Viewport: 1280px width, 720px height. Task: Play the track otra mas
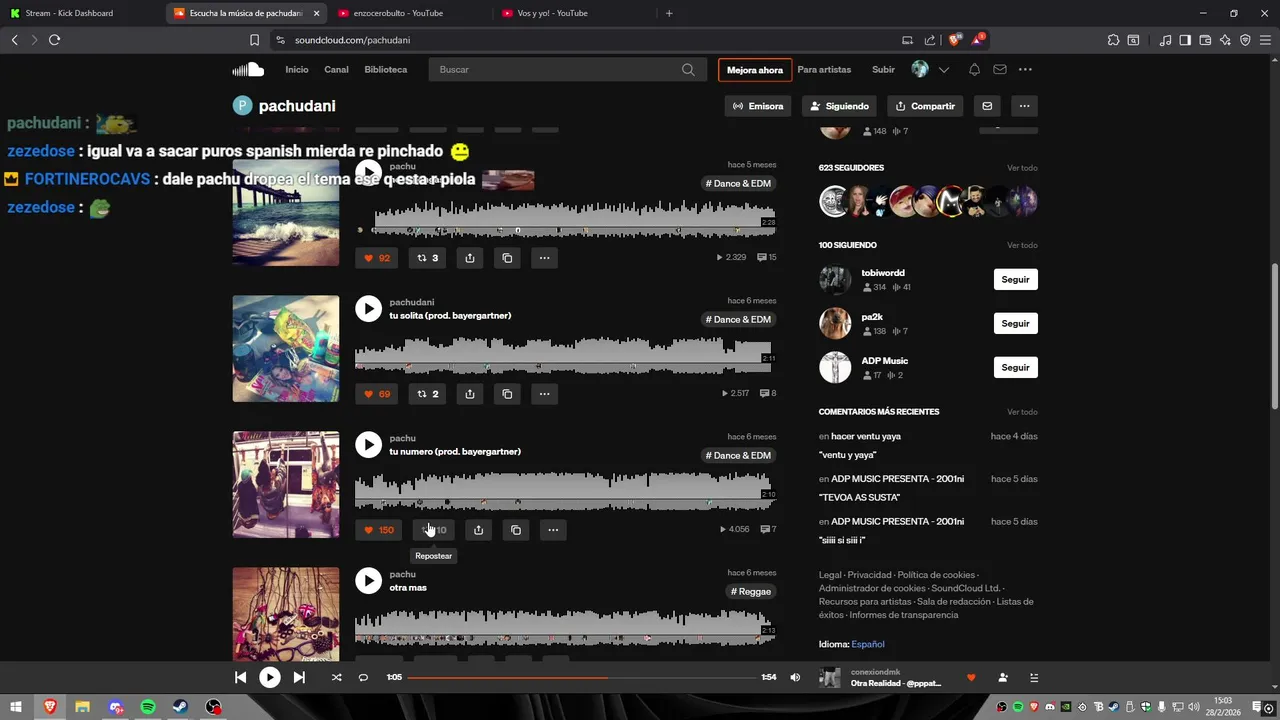[x=368, y=581]
